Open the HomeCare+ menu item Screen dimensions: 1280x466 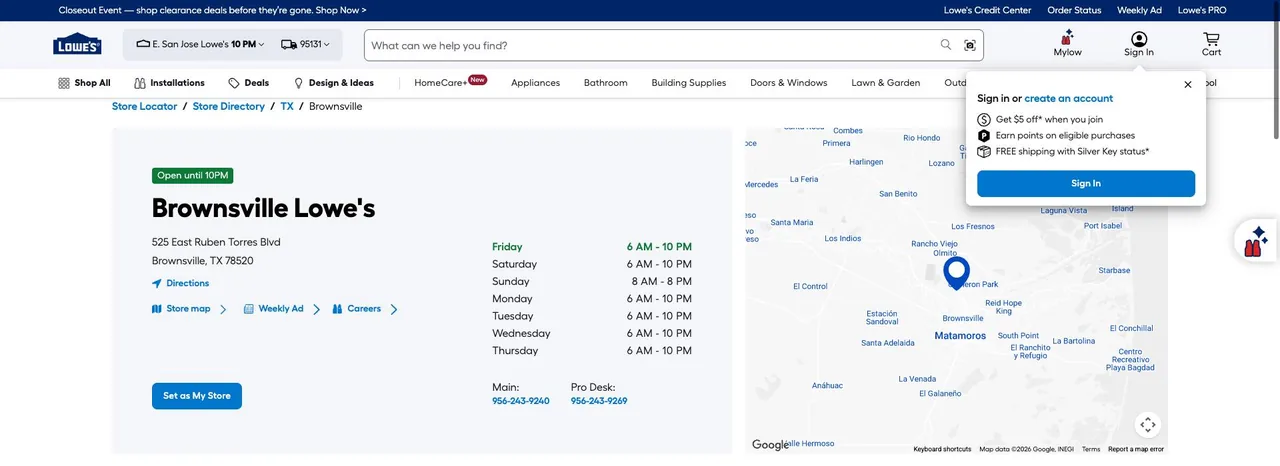450,82
